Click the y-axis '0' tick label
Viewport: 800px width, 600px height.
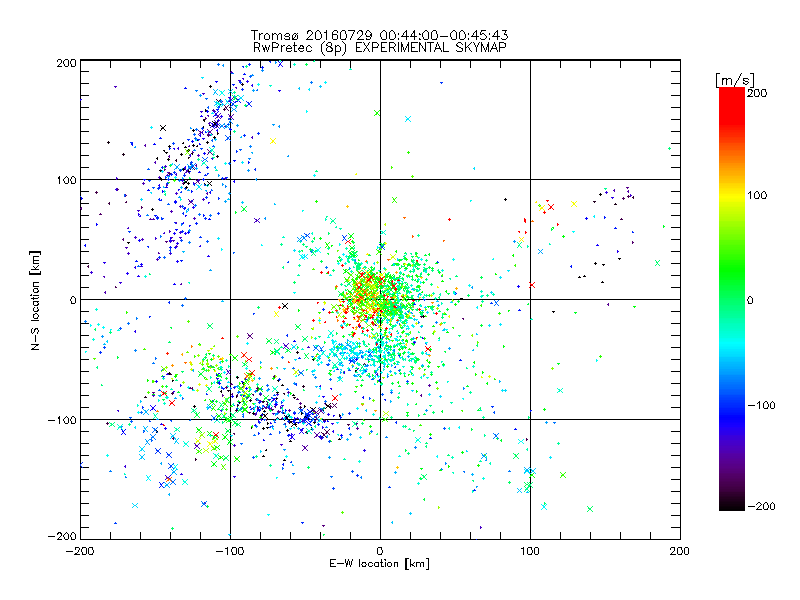(72, 300)
